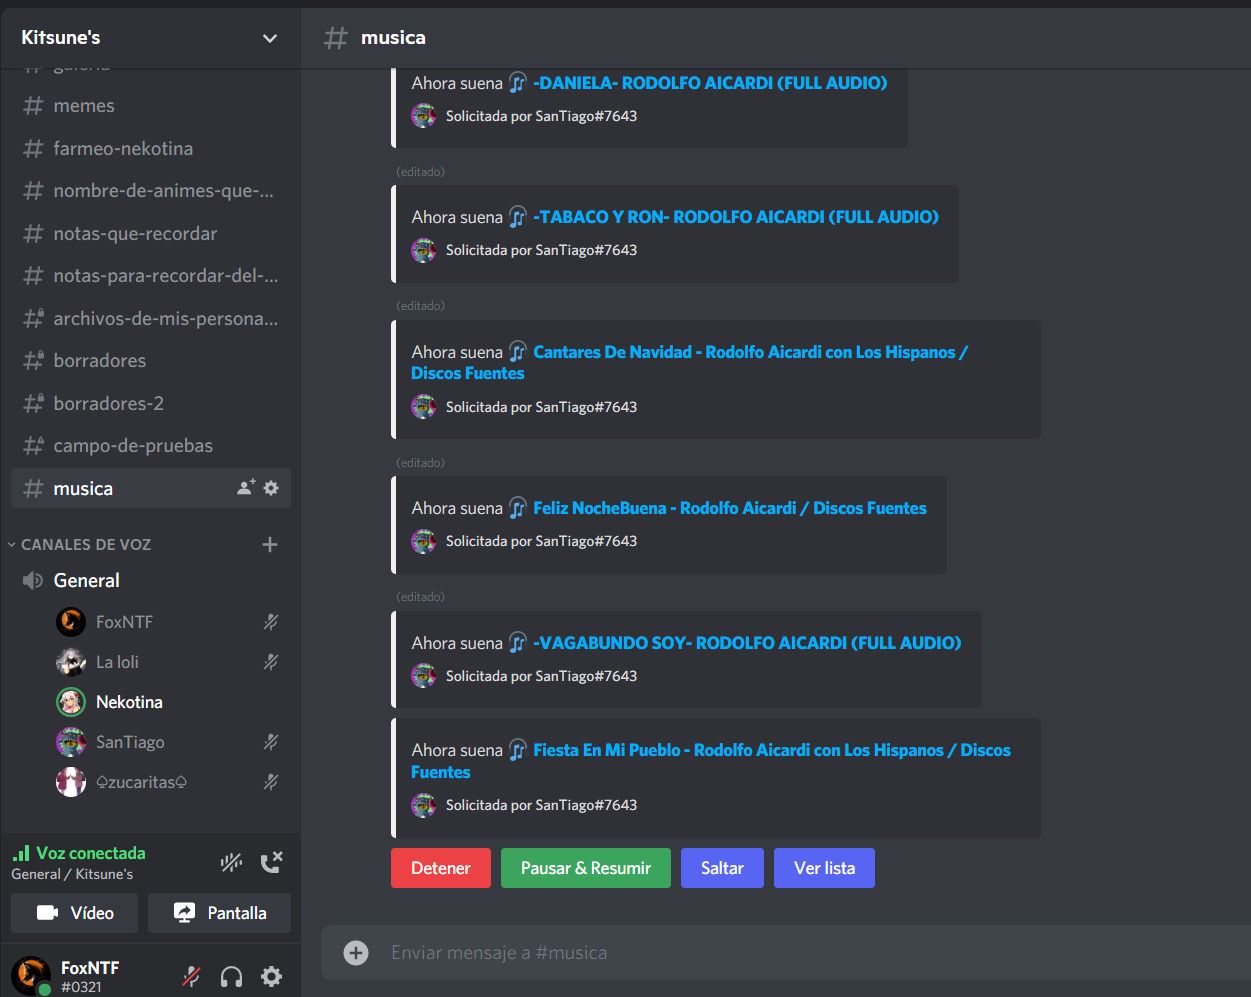Click Nekotina's avatar in voice list
This screenshot has width=1251, height=997.
pyautogui.click(x=71, y=702)
